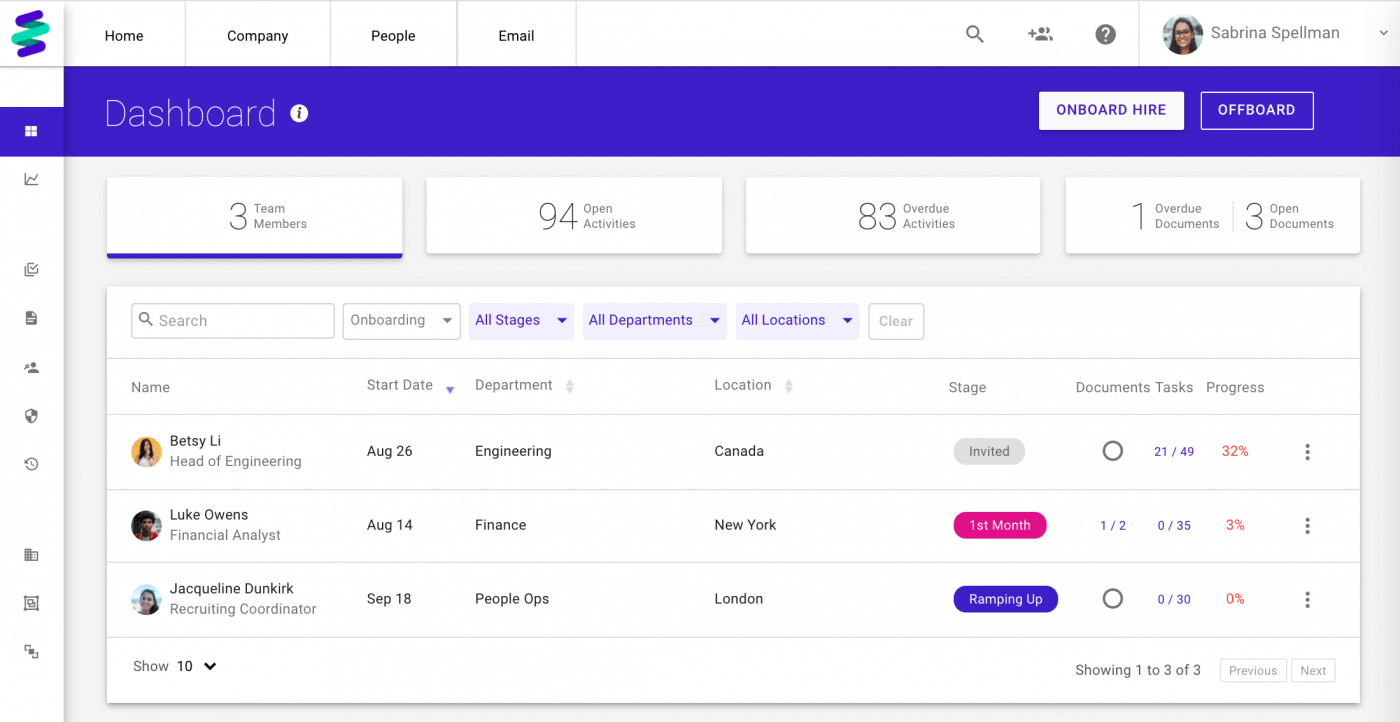Click the Clear filters button
This screenshot has height=722, width=1400.
[x=896, y=321]
